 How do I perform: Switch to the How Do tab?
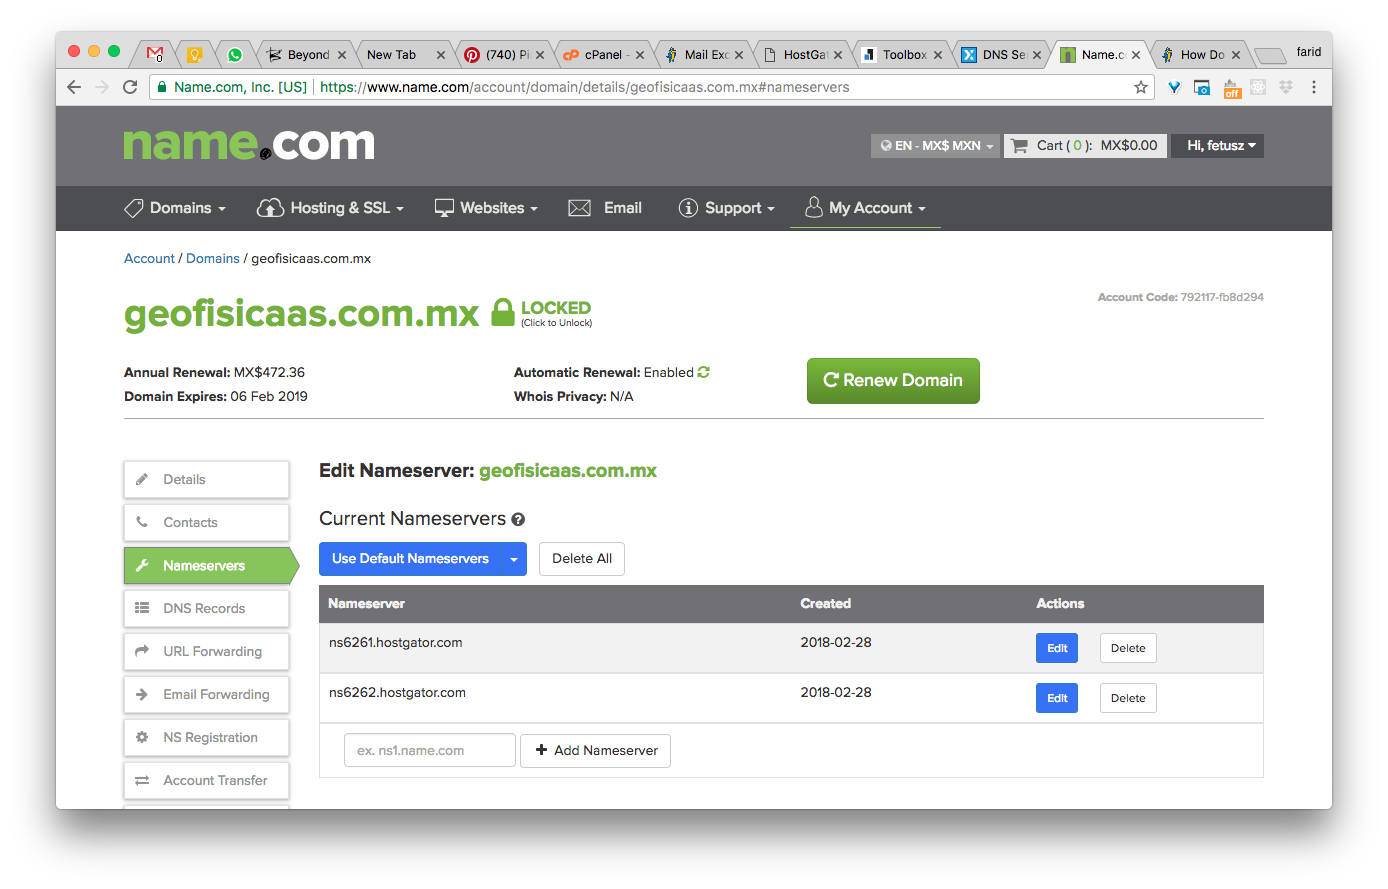[1200, 55]
